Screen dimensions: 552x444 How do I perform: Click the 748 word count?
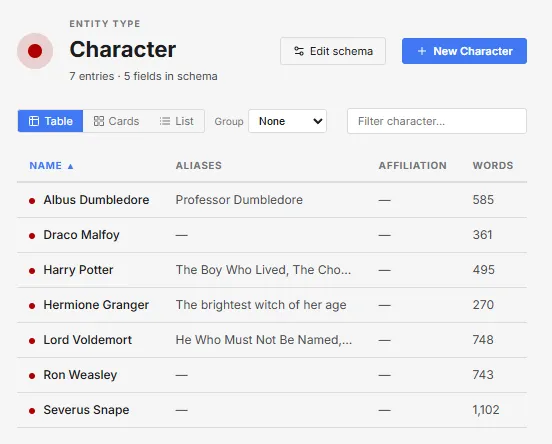[x=483, y=340]
